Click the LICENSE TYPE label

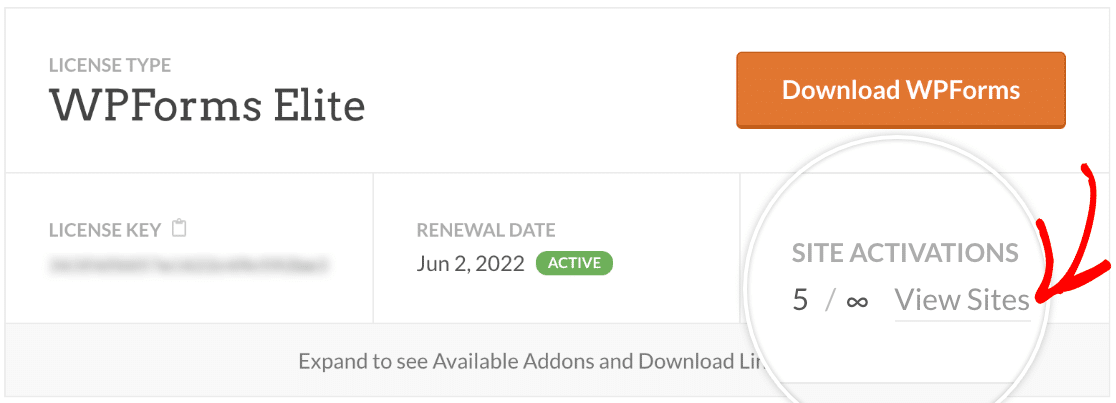[x=110, y=66]
